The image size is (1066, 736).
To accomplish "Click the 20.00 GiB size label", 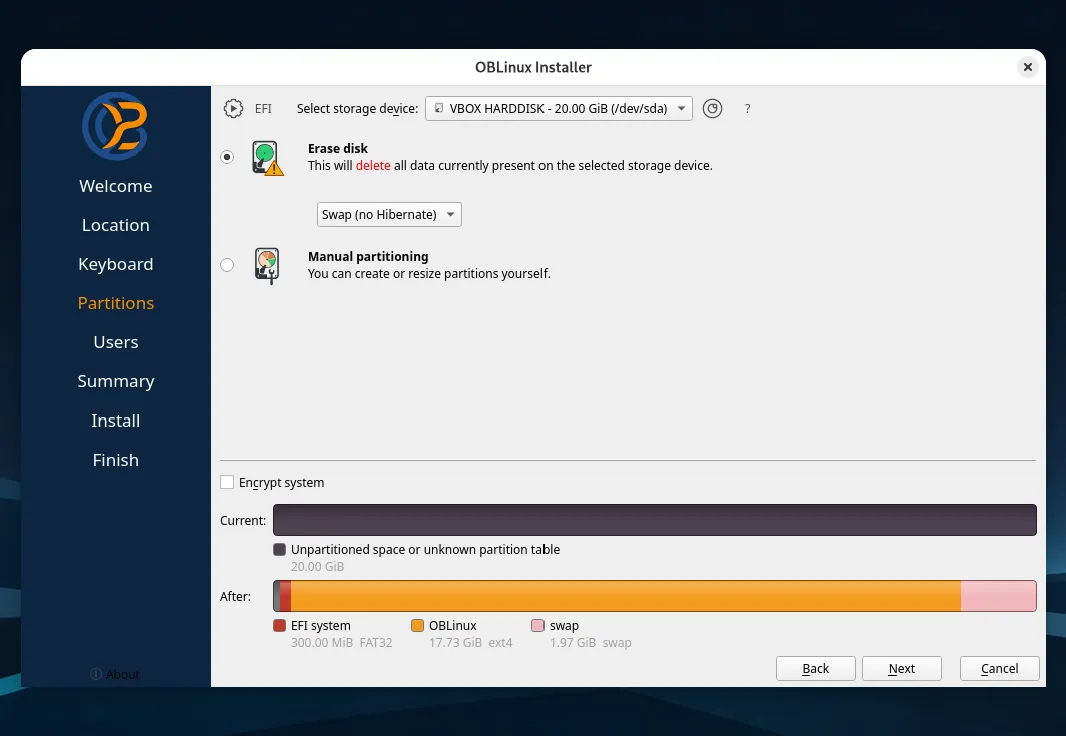I will coord(317,567).
